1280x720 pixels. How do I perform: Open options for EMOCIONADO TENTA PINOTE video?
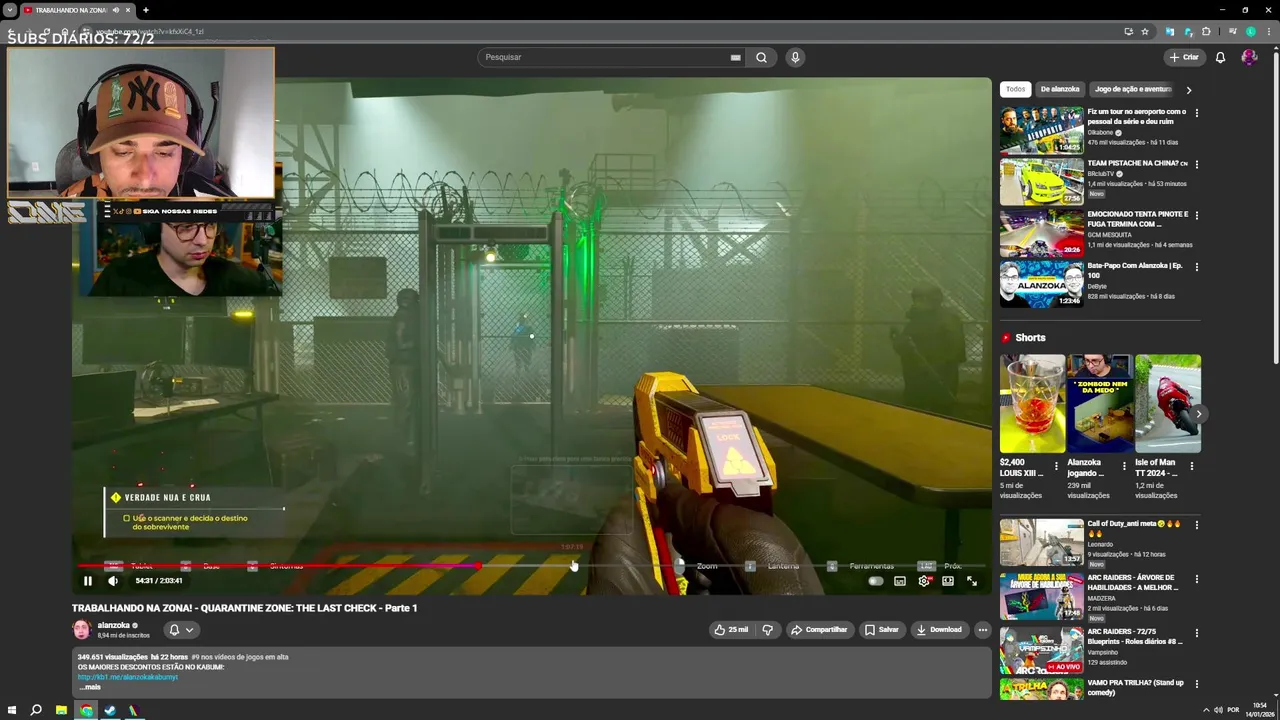coord(1197,215)
